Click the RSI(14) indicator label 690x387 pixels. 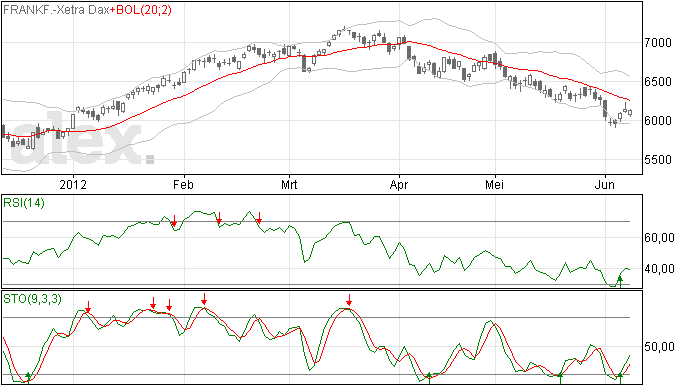tap(24, 203)
